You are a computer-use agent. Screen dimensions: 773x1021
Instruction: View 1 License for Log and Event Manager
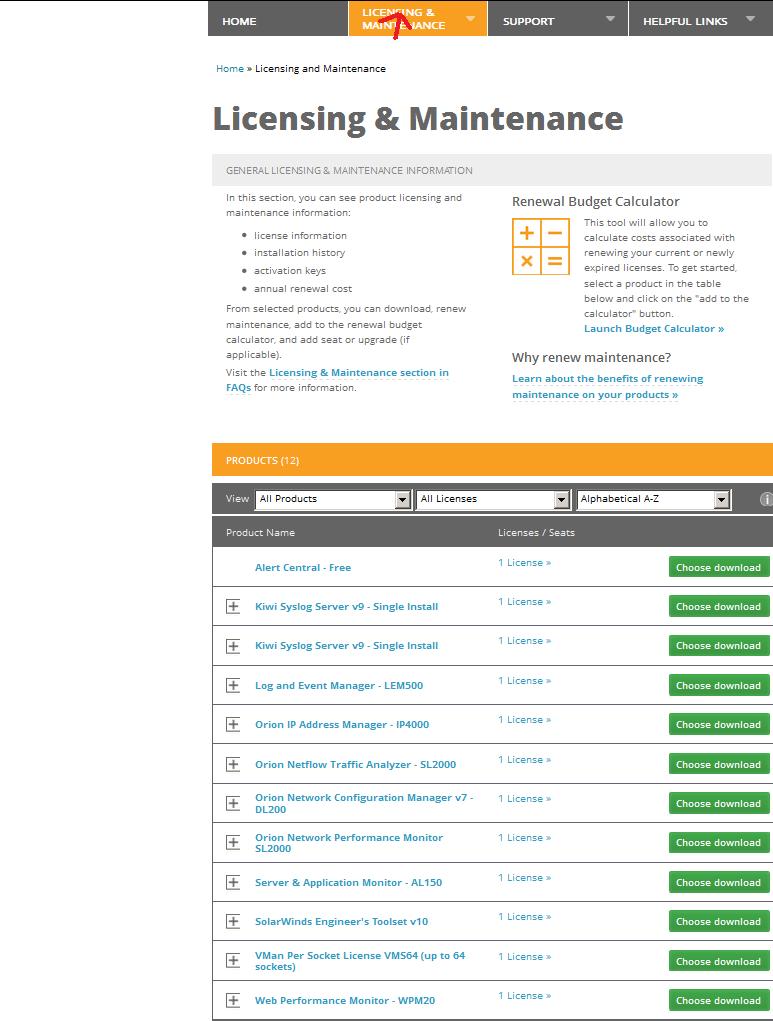[524, 680]
